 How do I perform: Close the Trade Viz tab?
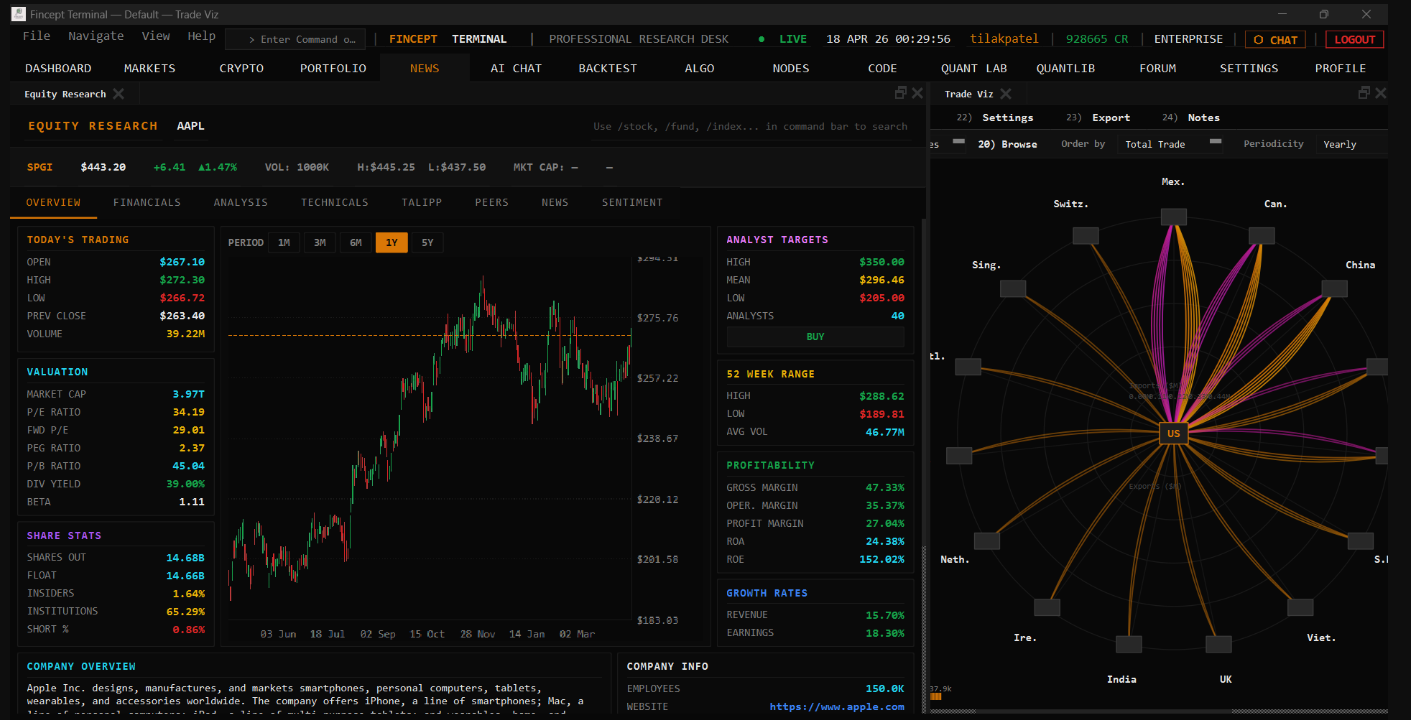(x=1005, y=94)
